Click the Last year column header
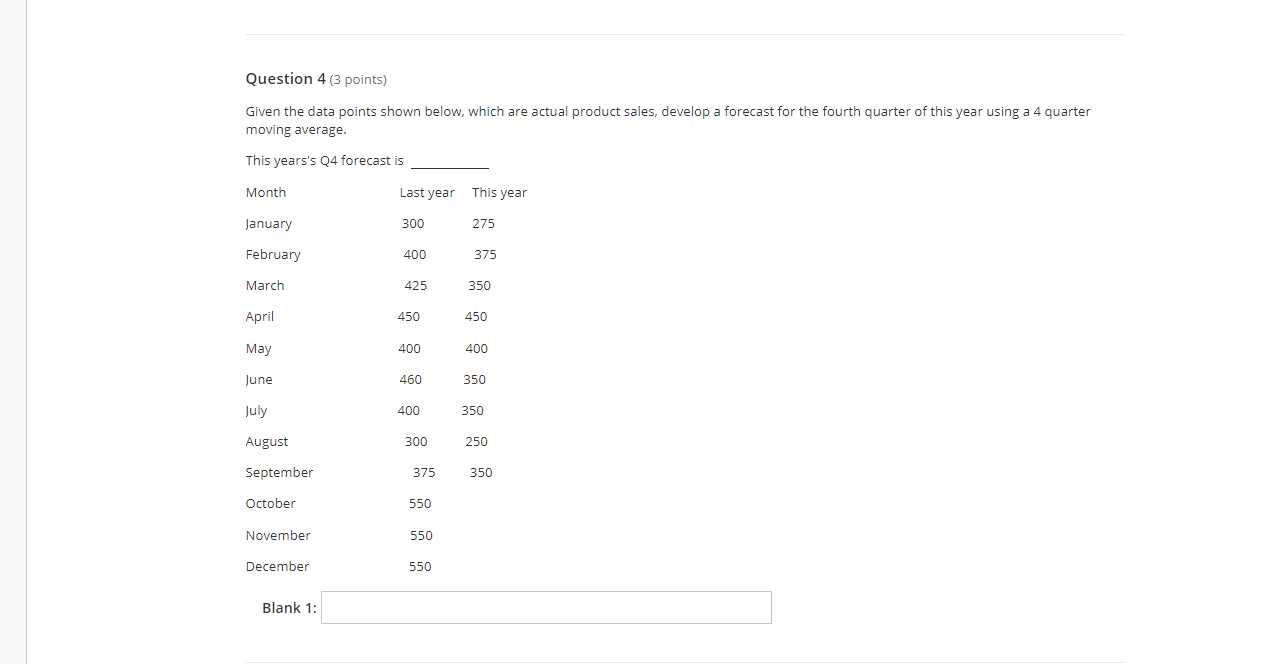The width and height of the screenshot is (1264, 664). click(x=427, y=192)
